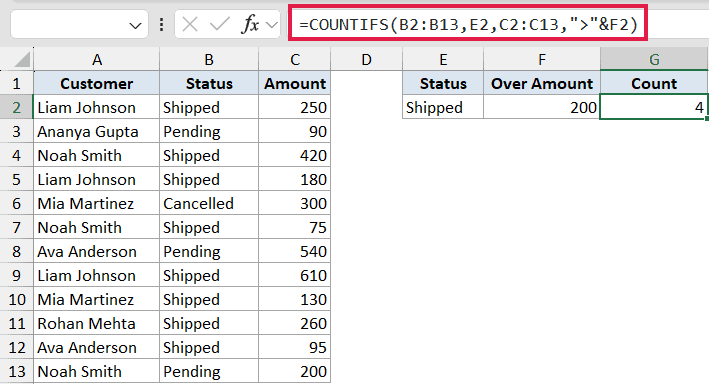
Task: Click the amount 90 cell
Action: tap(295, 131)
